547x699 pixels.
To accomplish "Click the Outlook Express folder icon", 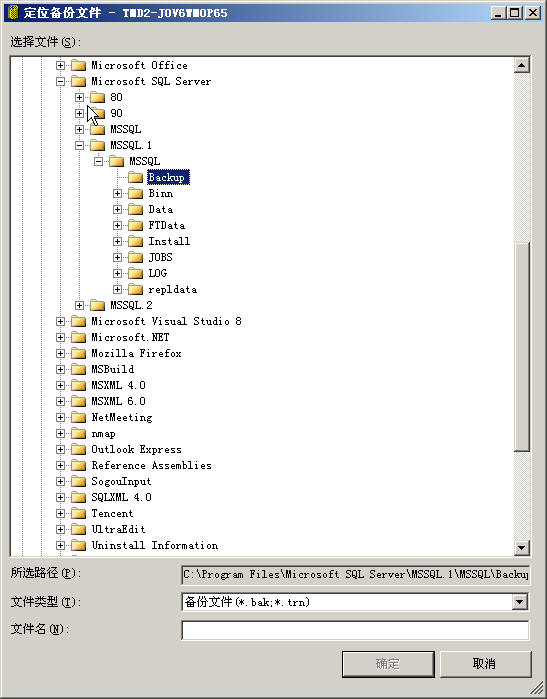I will [78, 449].
